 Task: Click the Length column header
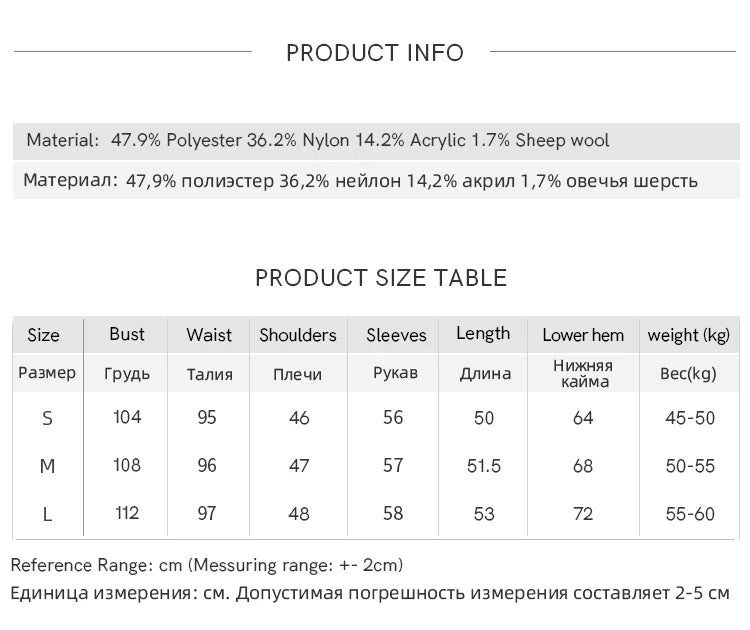click(x=483, y=334)
